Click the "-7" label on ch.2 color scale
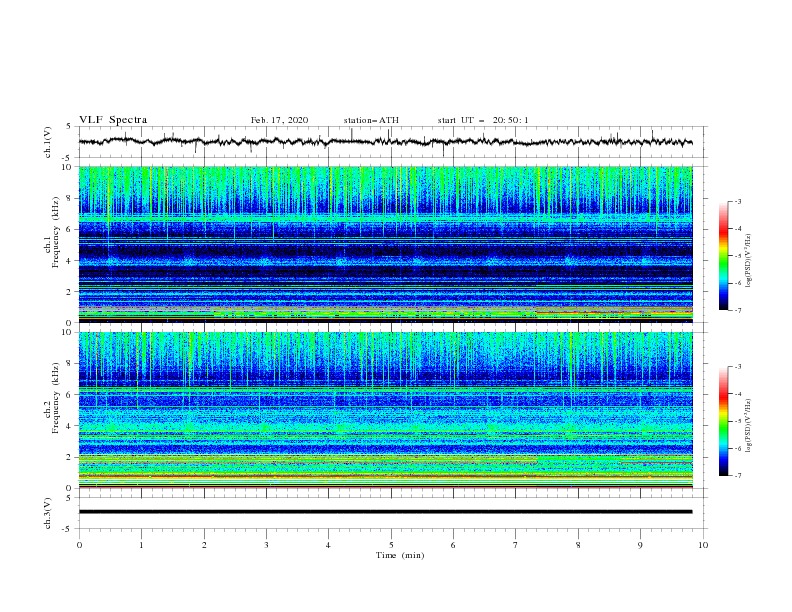 (x=737, y=476)
